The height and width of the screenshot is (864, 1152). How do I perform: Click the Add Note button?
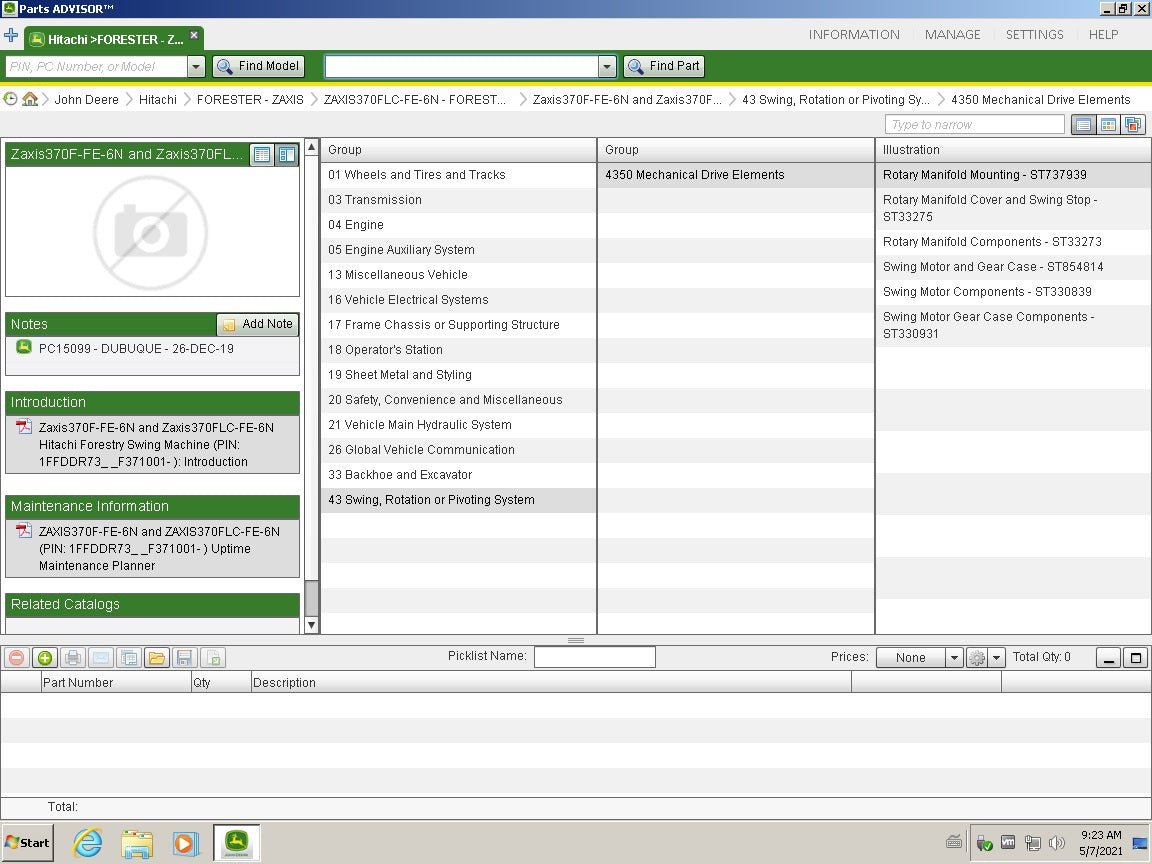point(258,324)
